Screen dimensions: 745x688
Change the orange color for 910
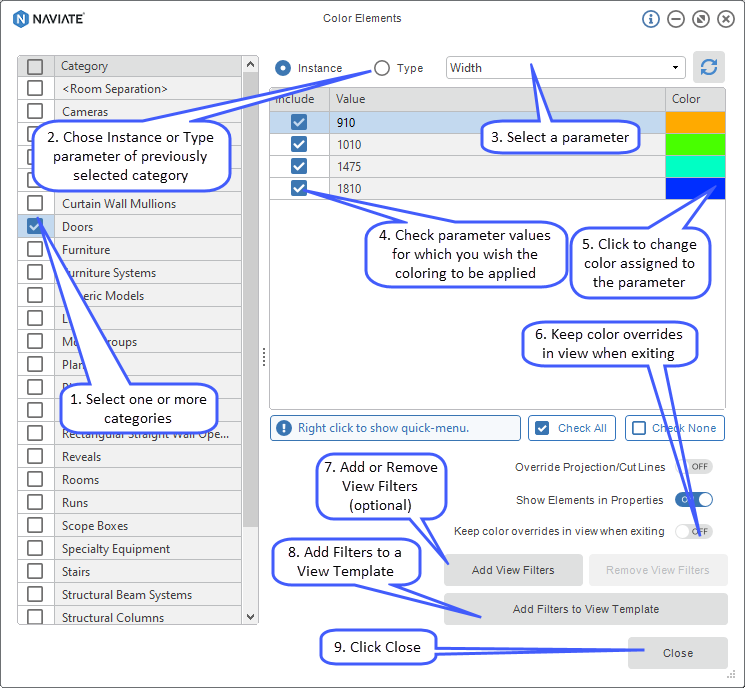(x=695, y=123)
